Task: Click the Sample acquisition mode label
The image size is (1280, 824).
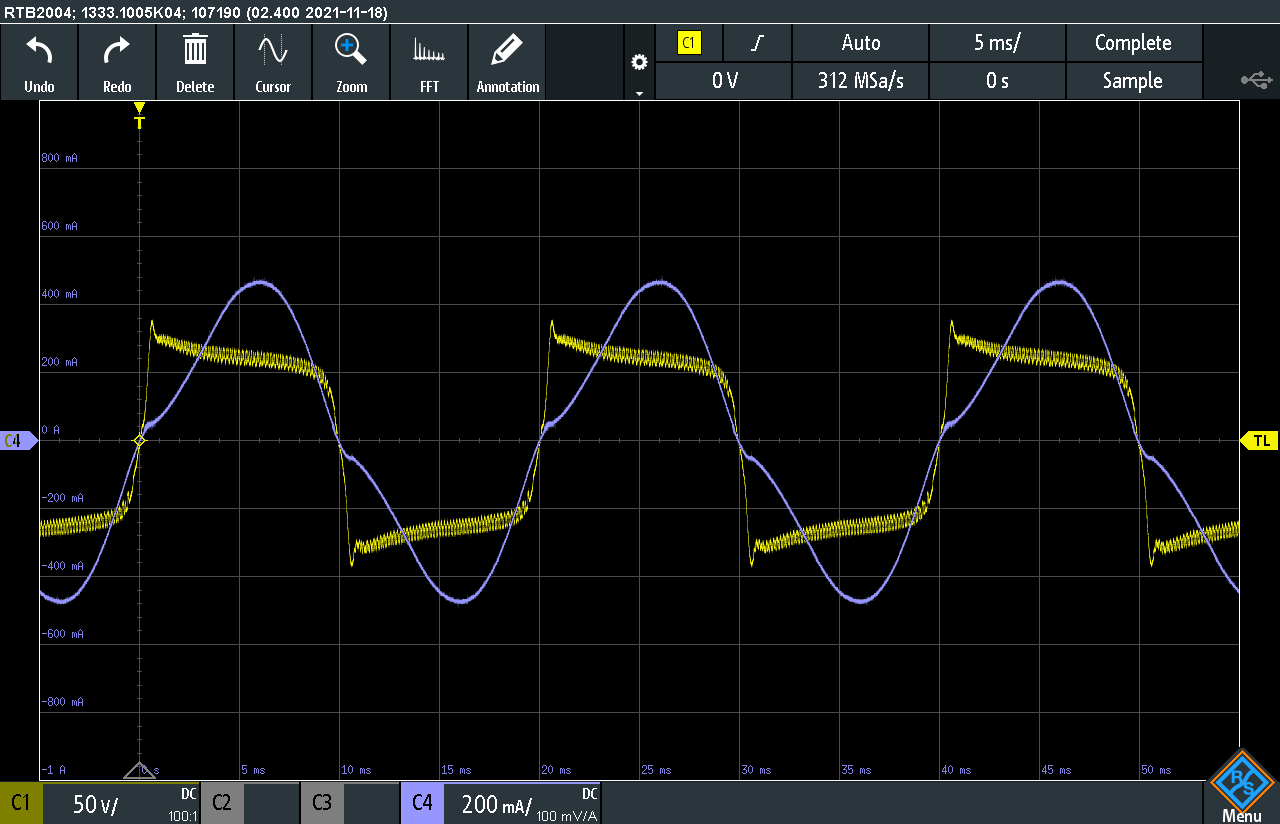Action: [1134, 81]
